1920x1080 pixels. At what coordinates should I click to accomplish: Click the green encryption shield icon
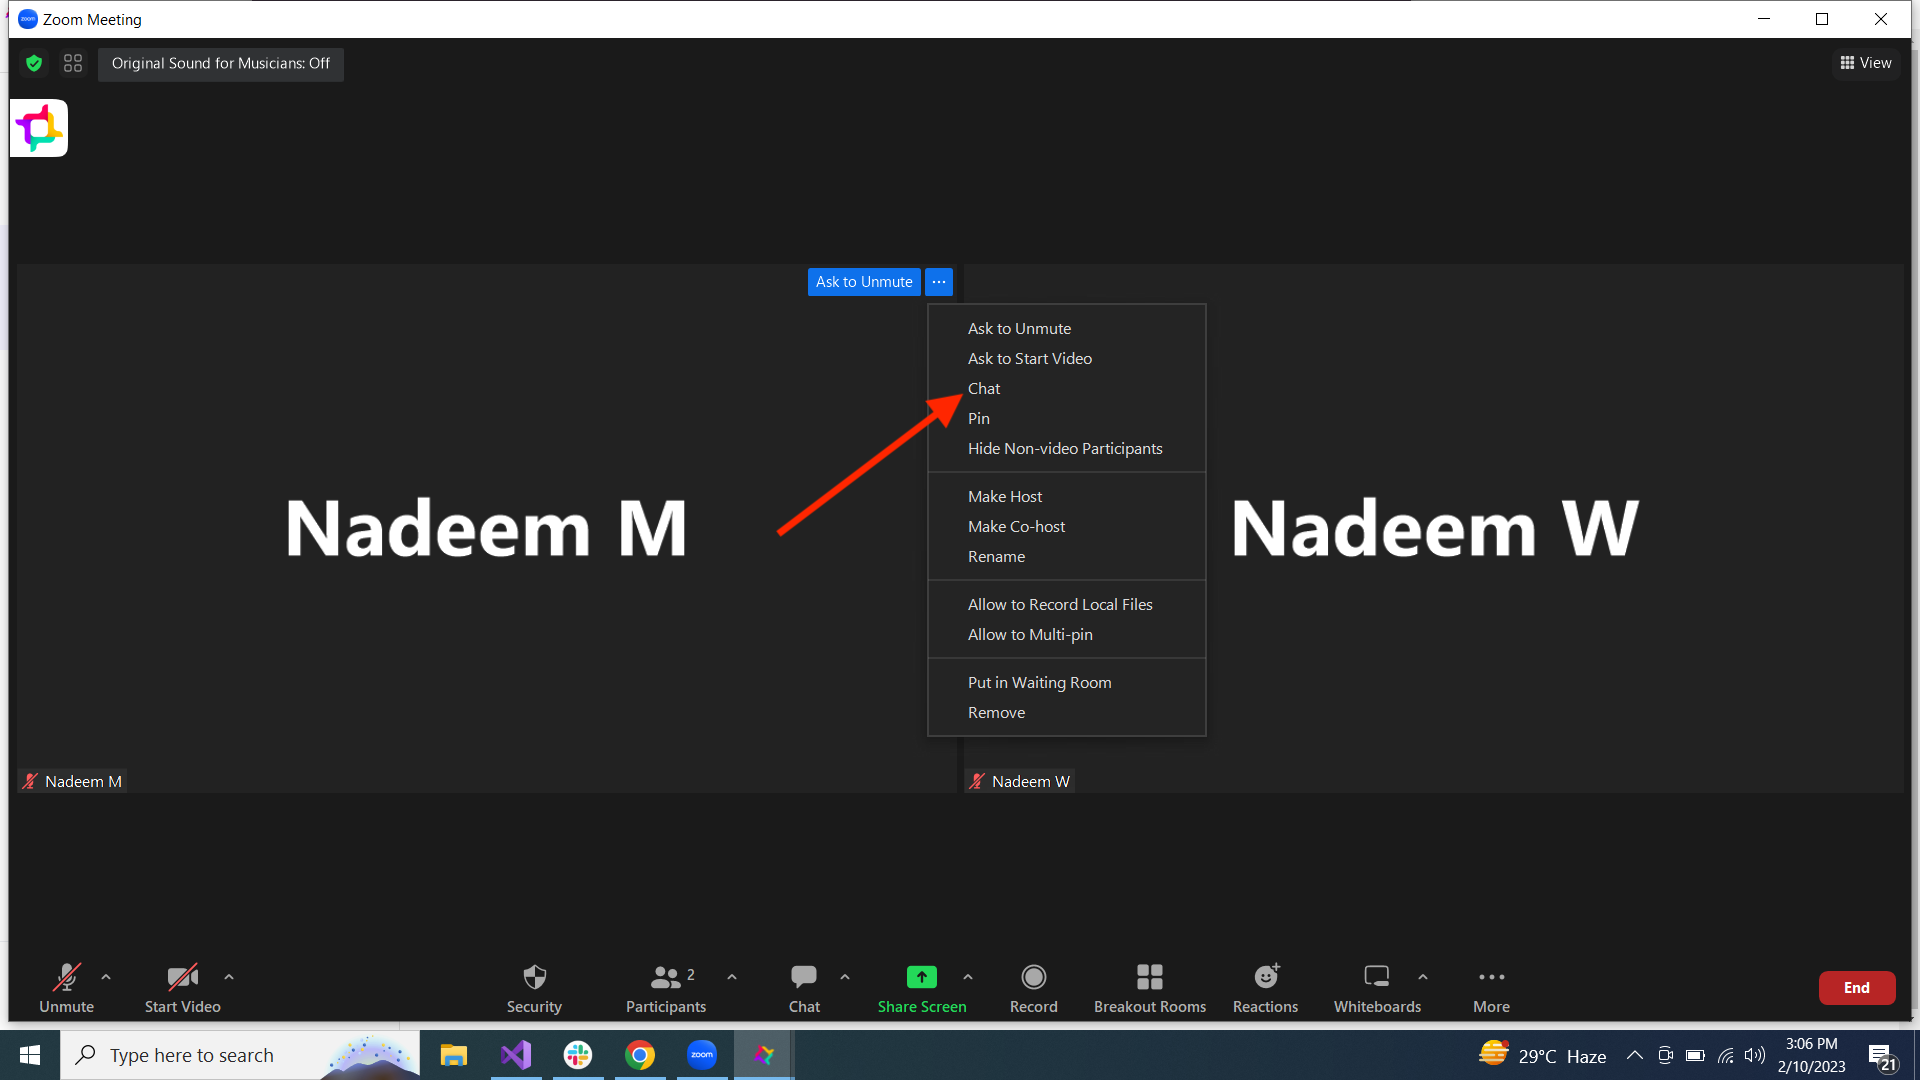tap(34, 64)
